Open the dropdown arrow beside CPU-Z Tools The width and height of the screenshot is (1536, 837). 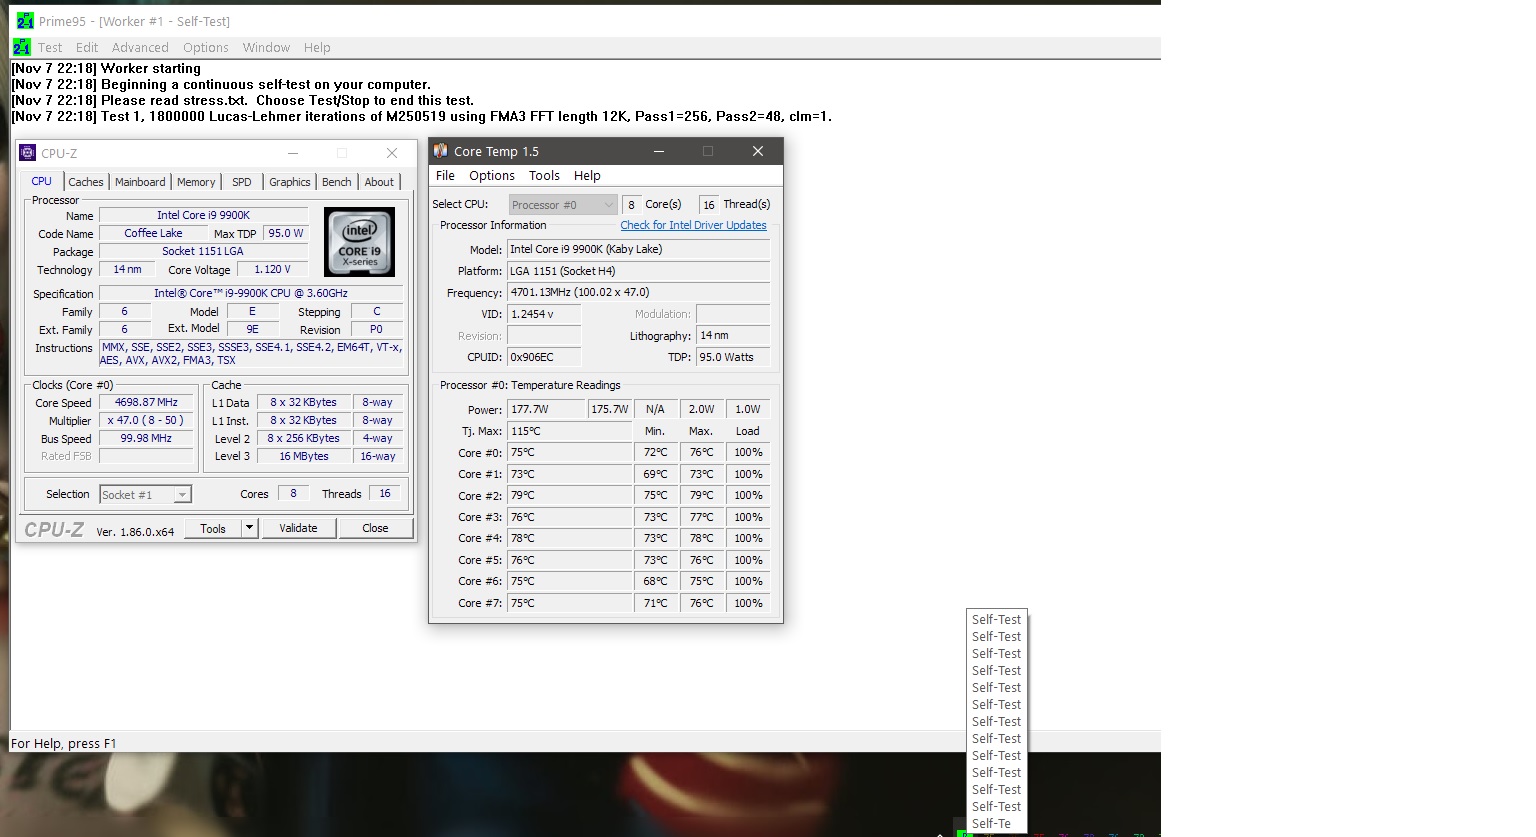pos(249,528)
